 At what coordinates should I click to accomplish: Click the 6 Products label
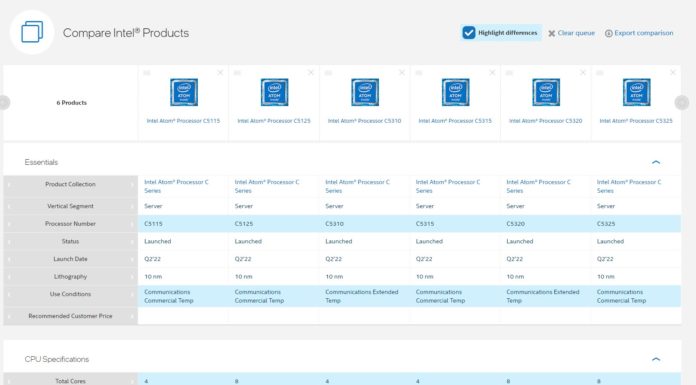tap(71, 103)
